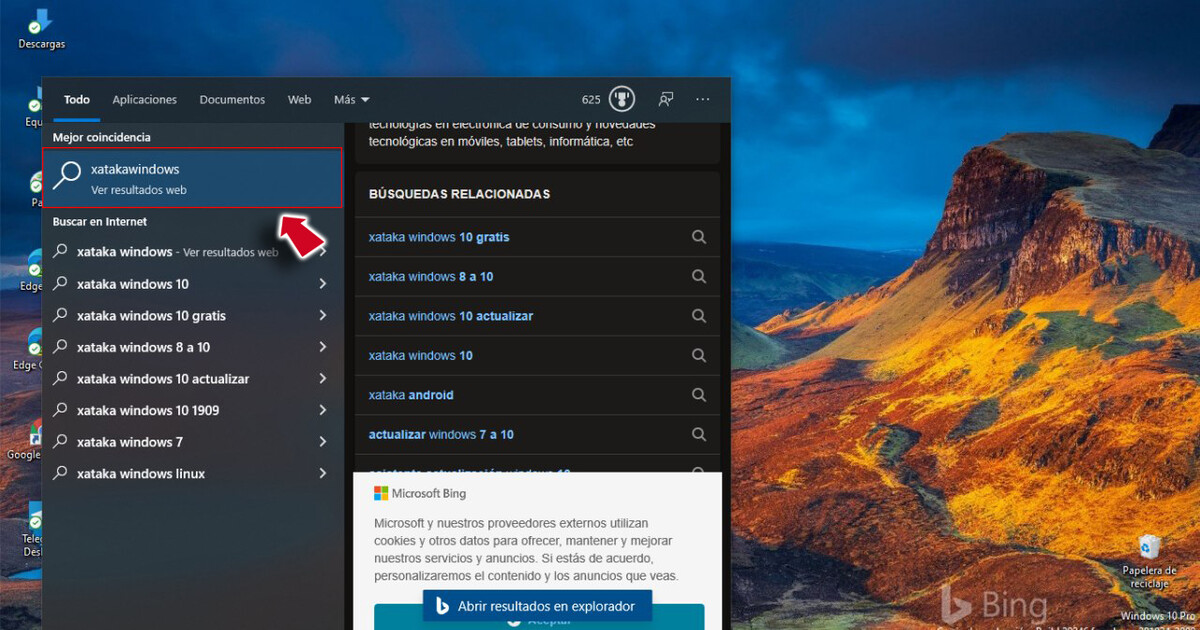
Task: Open the feedback person icon in search header
Action: point(665,99)
